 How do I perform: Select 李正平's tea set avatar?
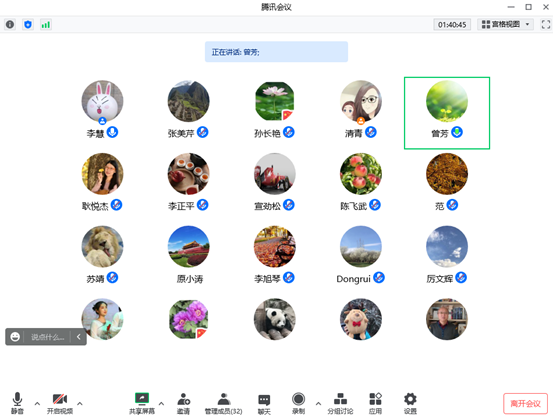pos(188,174)
